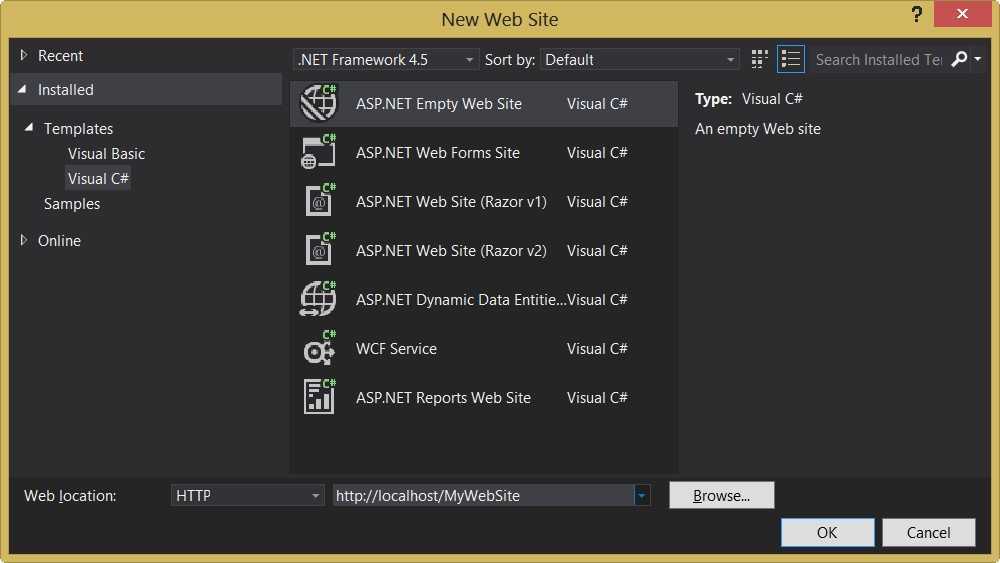Expand the Recent section
1000x563 pixels.
point(24,56)
